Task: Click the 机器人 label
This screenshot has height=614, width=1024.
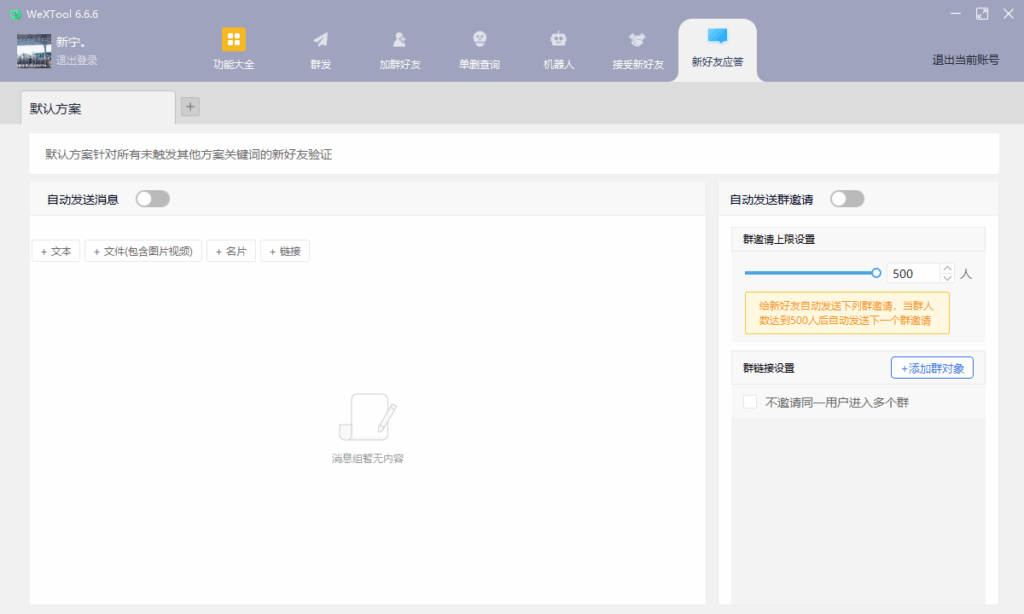Action: (x=558, y=65)
